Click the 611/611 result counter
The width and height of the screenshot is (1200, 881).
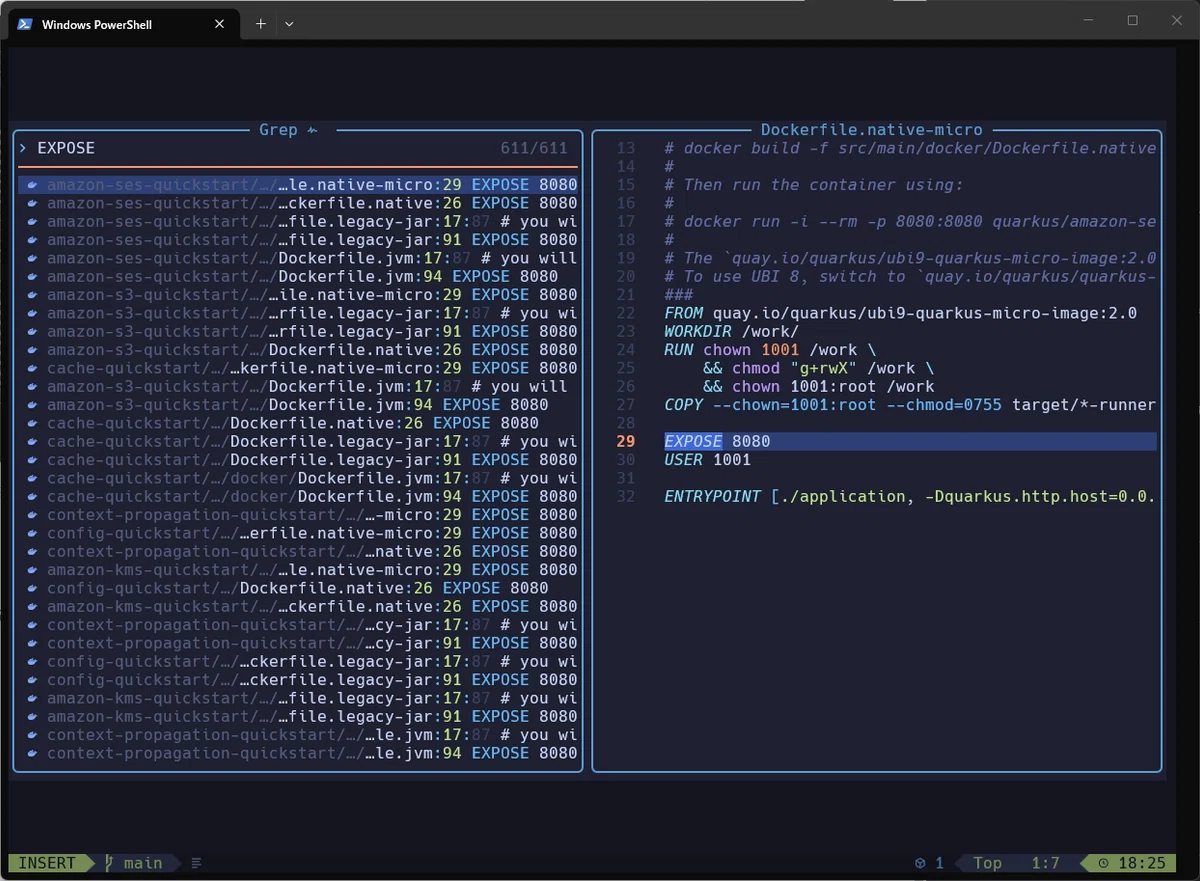point(534,148)
